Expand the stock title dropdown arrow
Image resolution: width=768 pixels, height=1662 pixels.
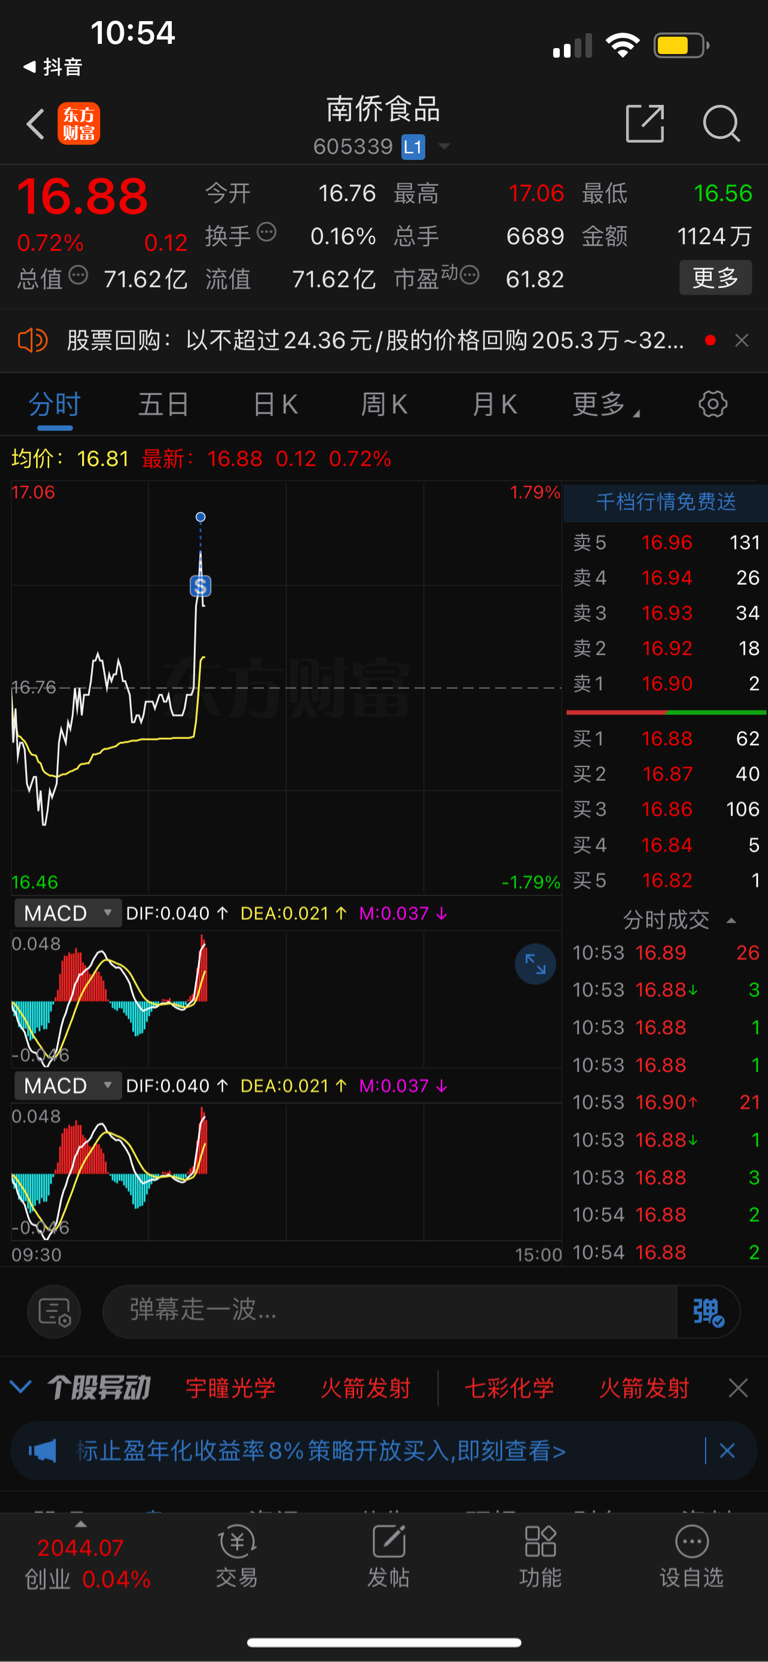pyautogui.click(x=444, y=146)
